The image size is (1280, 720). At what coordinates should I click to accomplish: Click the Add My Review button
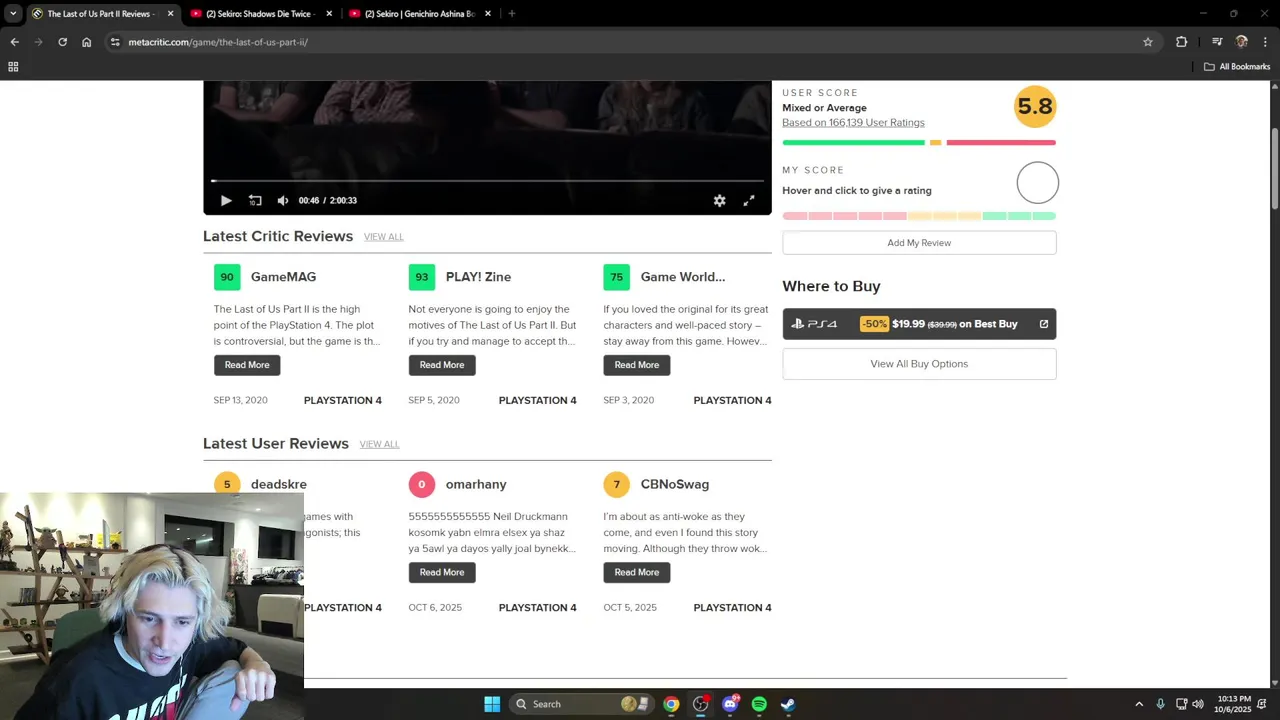pyautogui.click(x=919, y=243)
